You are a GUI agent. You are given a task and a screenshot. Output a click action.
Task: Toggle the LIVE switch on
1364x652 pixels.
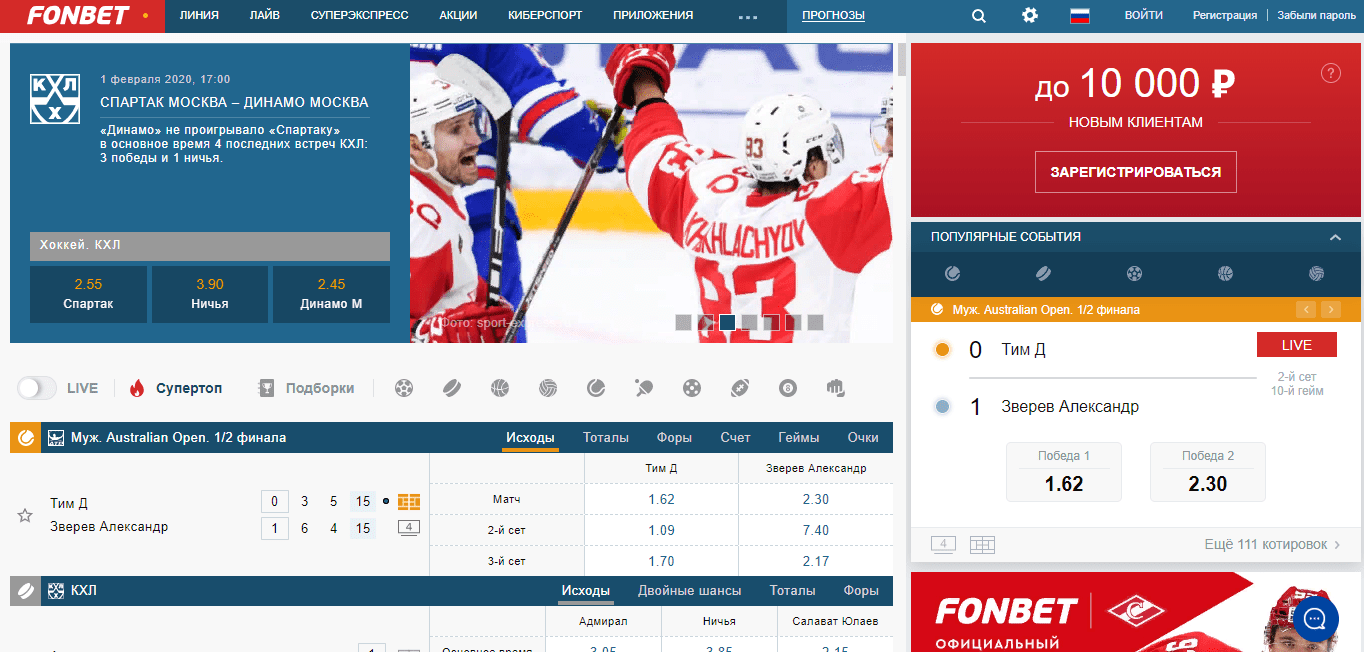click(x=37, y=388)
